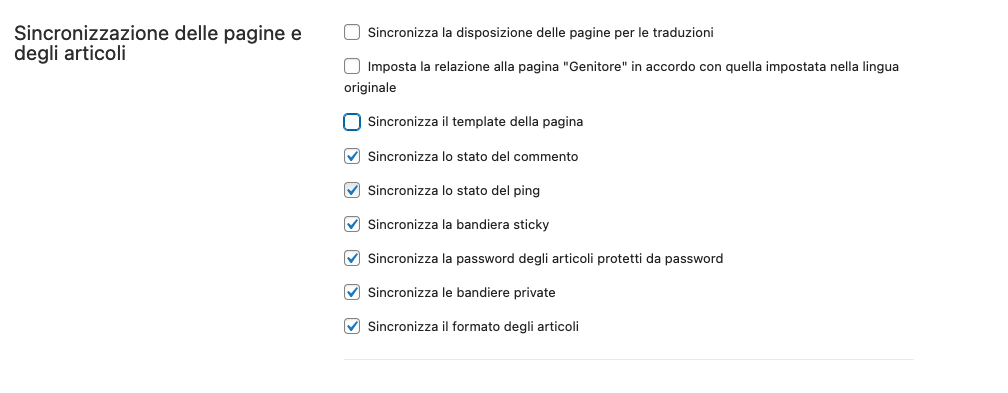Disable the Sincronizza lo stato del ping checkbox
Screen dimensions: 1008x393
352,190
